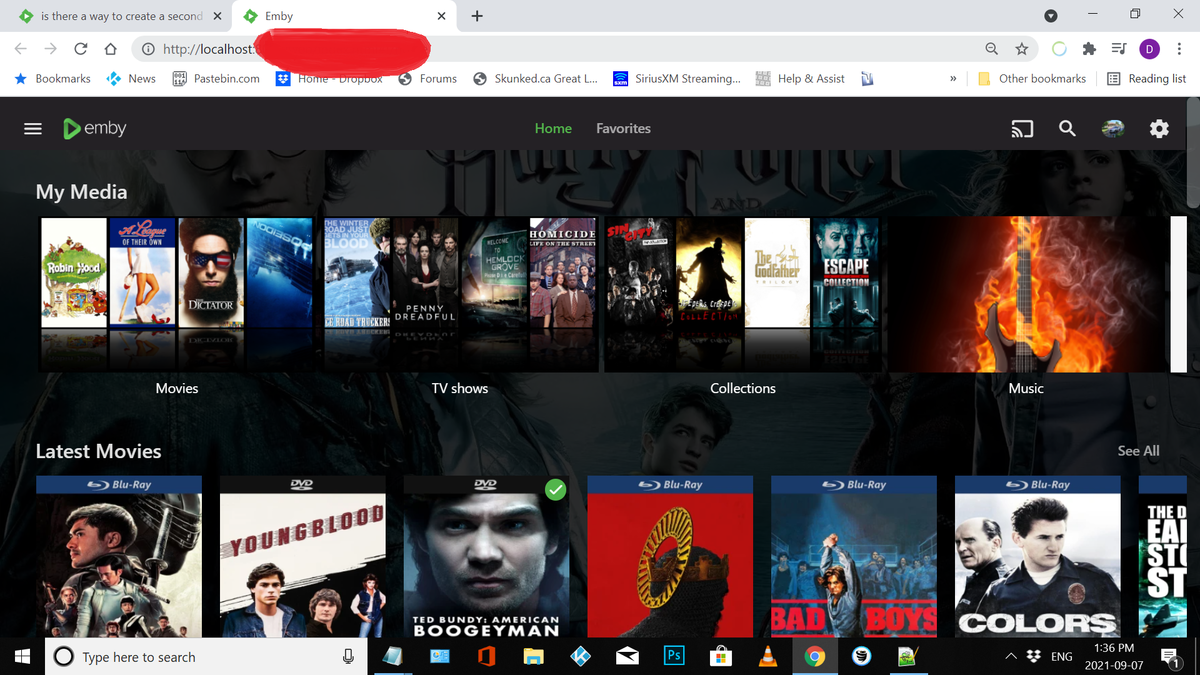The width and height of the screenshot is (1200, 675).
Task: Click the zoom magnifier in address bar
Action: tap(991, 49)
